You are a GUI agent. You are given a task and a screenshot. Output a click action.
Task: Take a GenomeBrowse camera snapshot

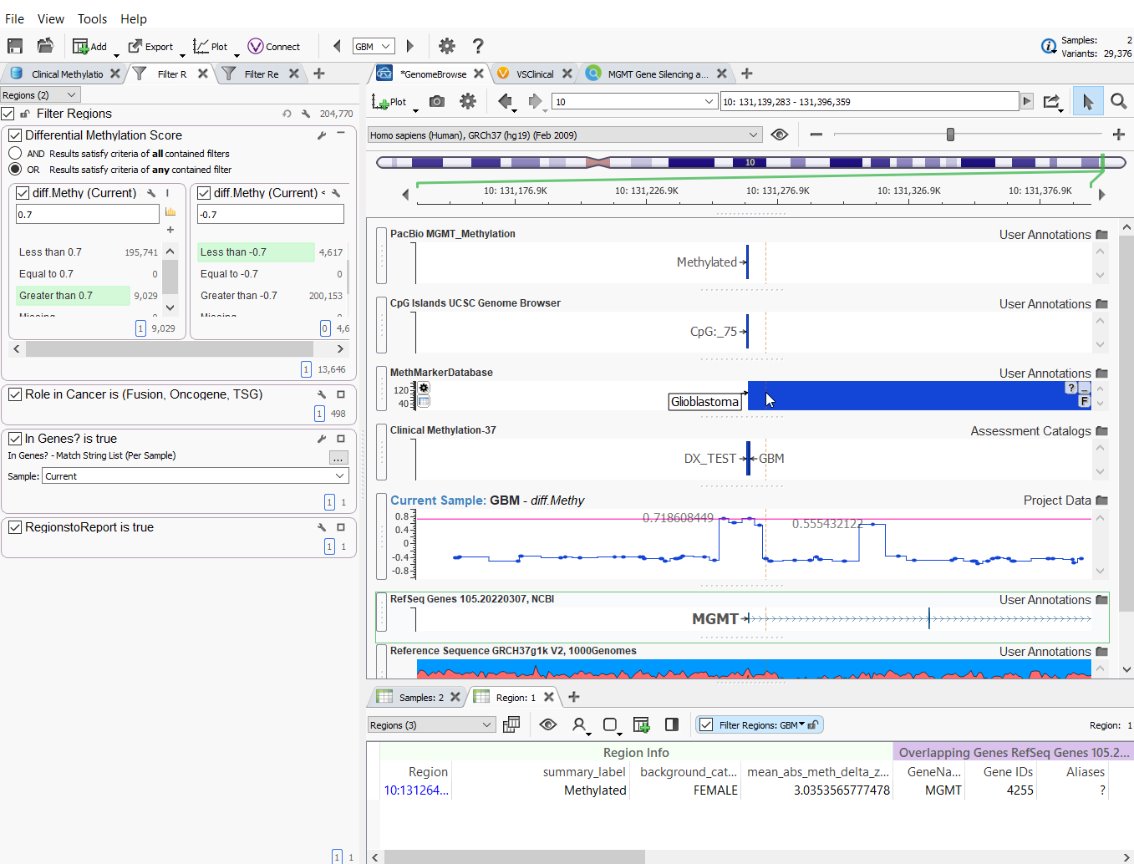point(437,102)
